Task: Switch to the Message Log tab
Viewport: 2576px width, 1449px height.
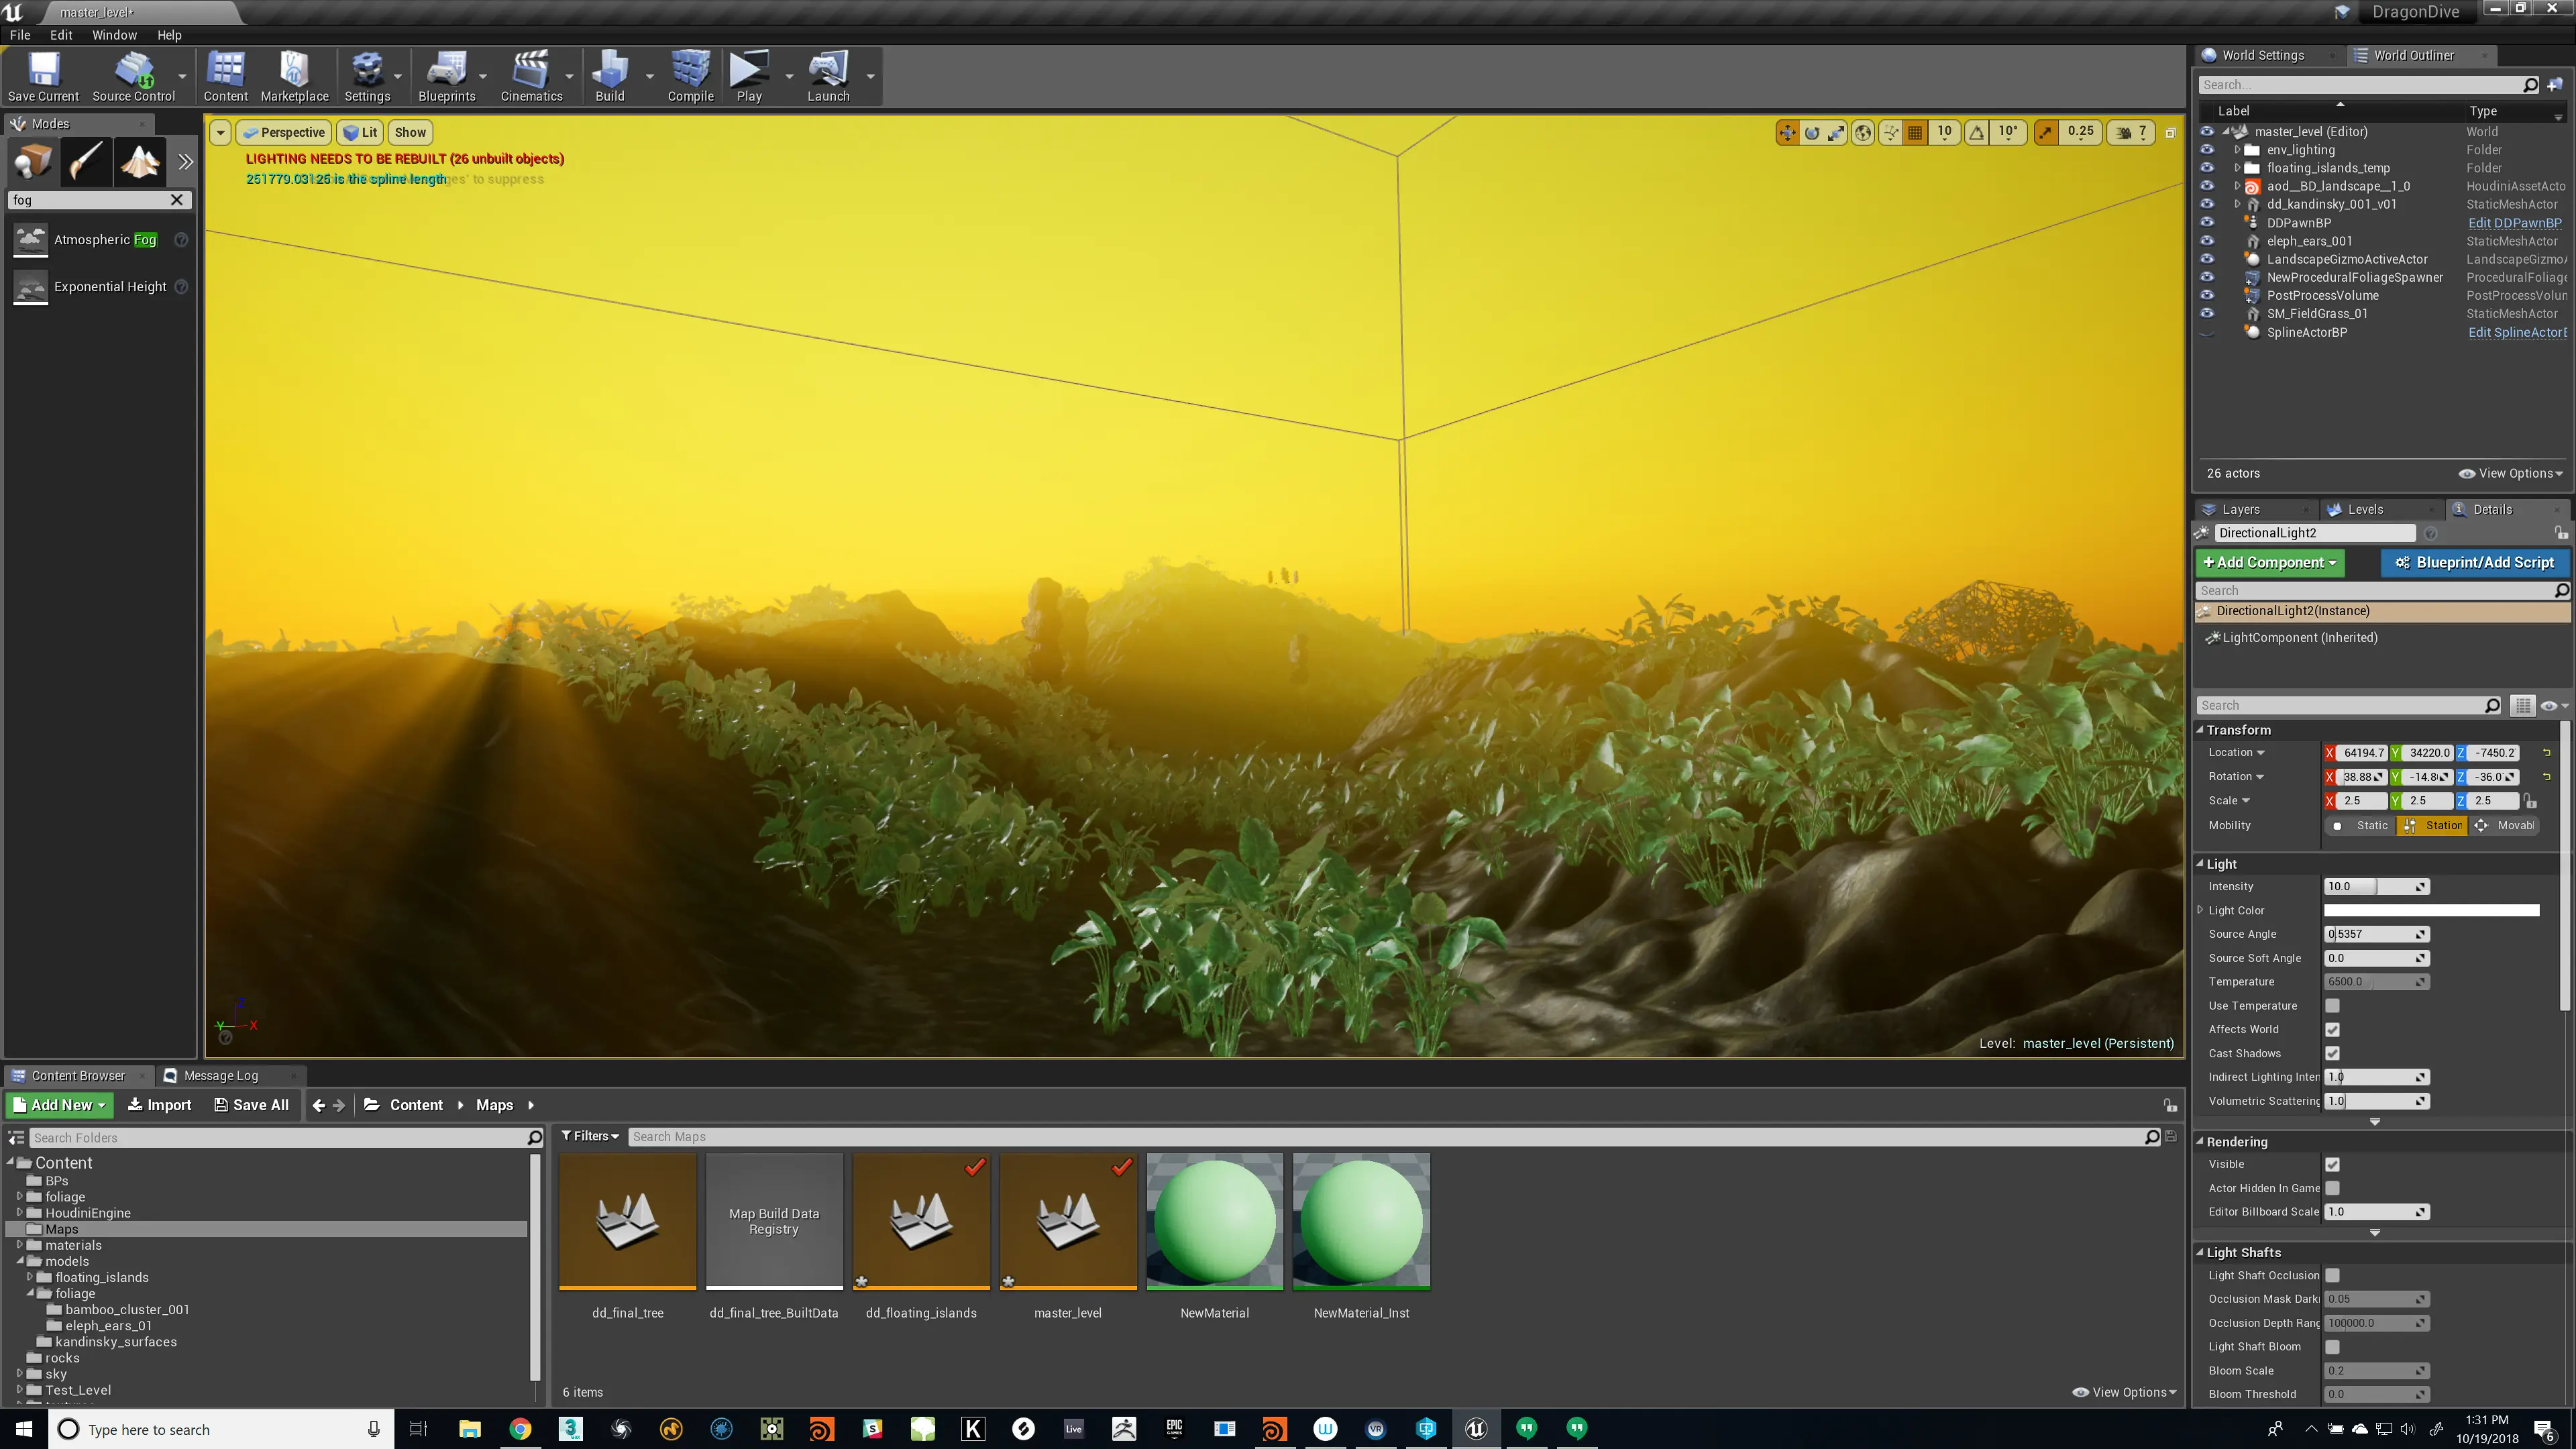Action: (x=221, y=1076)
